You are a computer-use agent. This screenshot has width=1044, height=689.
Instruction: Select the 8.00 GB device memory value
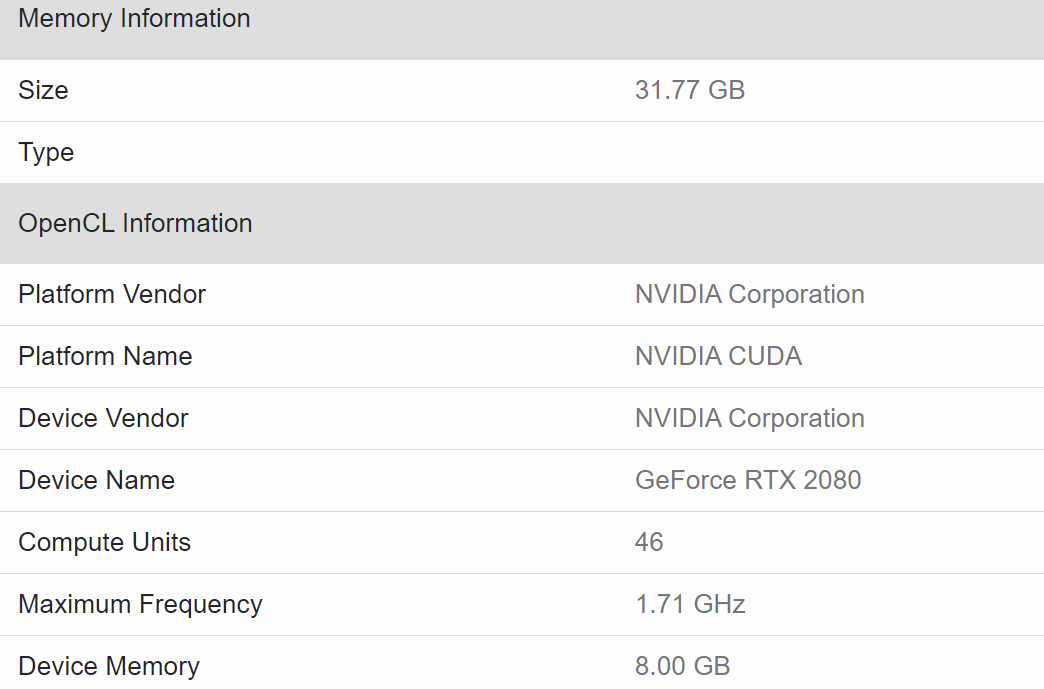point(682,666)
